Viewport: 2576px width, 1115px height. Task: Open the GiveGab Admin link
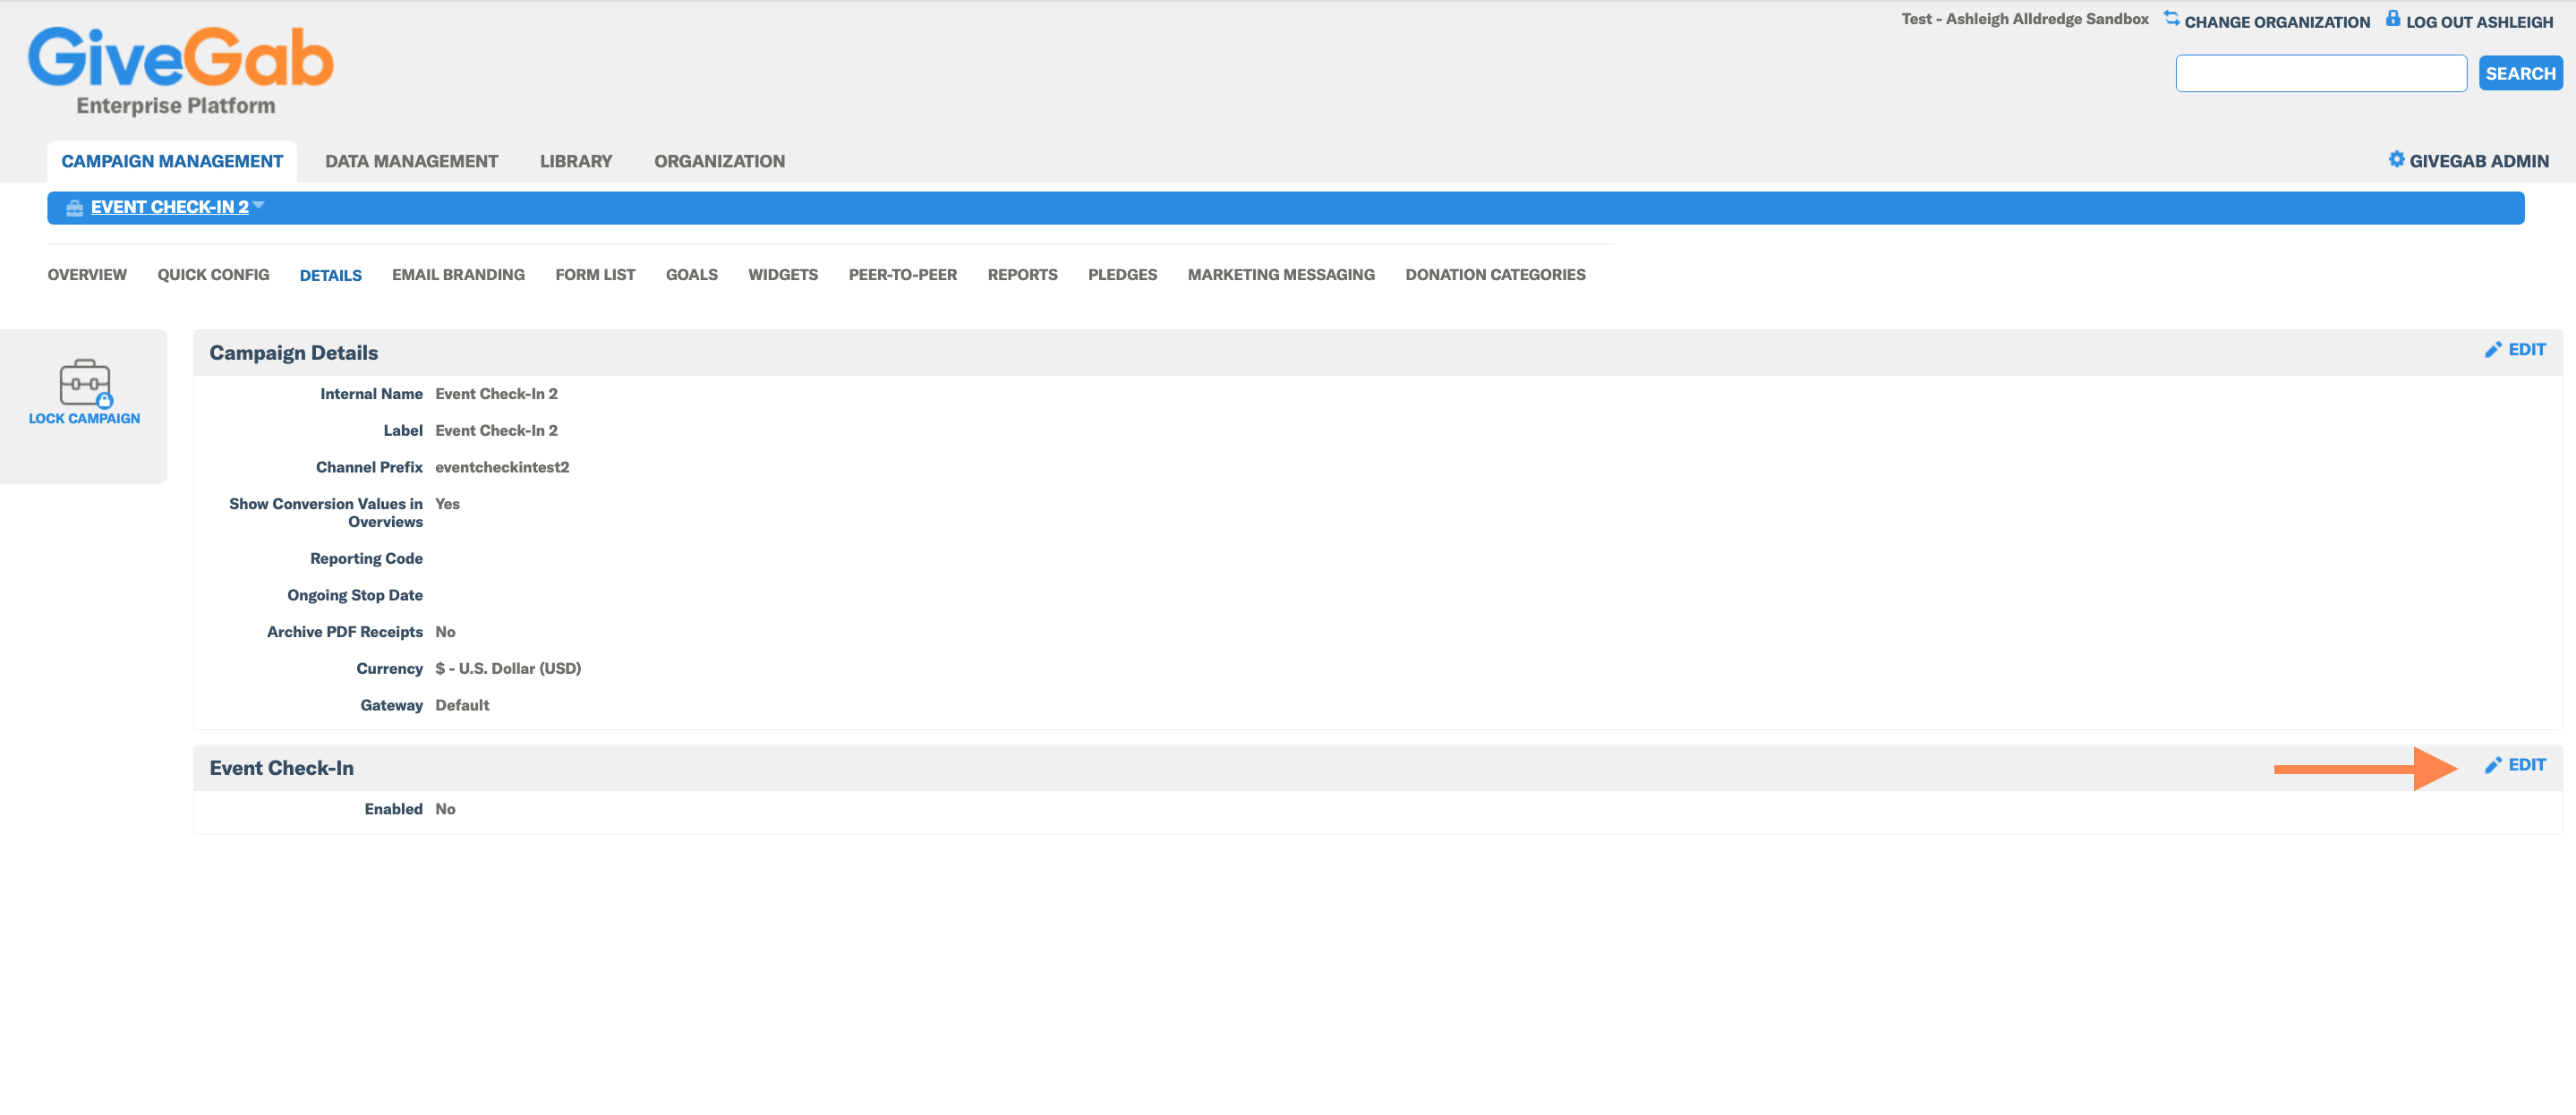(x=2478, y=161)
